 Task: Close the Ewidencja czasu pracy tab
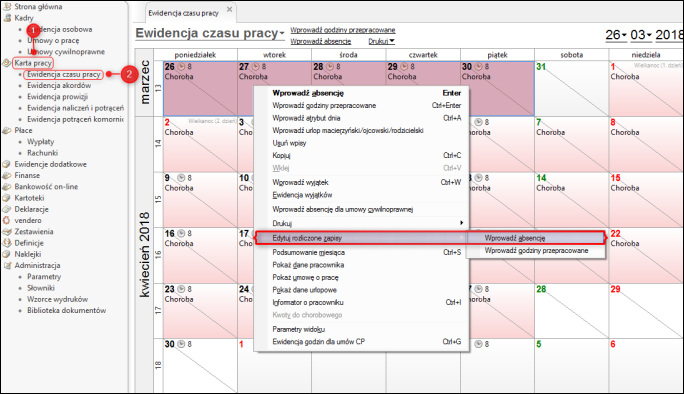click(229, 9)
